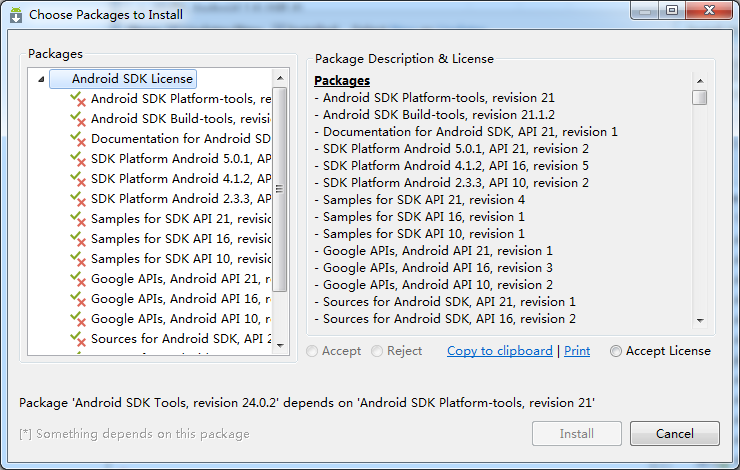
Task: Click the dependency message about Android SDK Tools
Action: (x=307, y=403)
